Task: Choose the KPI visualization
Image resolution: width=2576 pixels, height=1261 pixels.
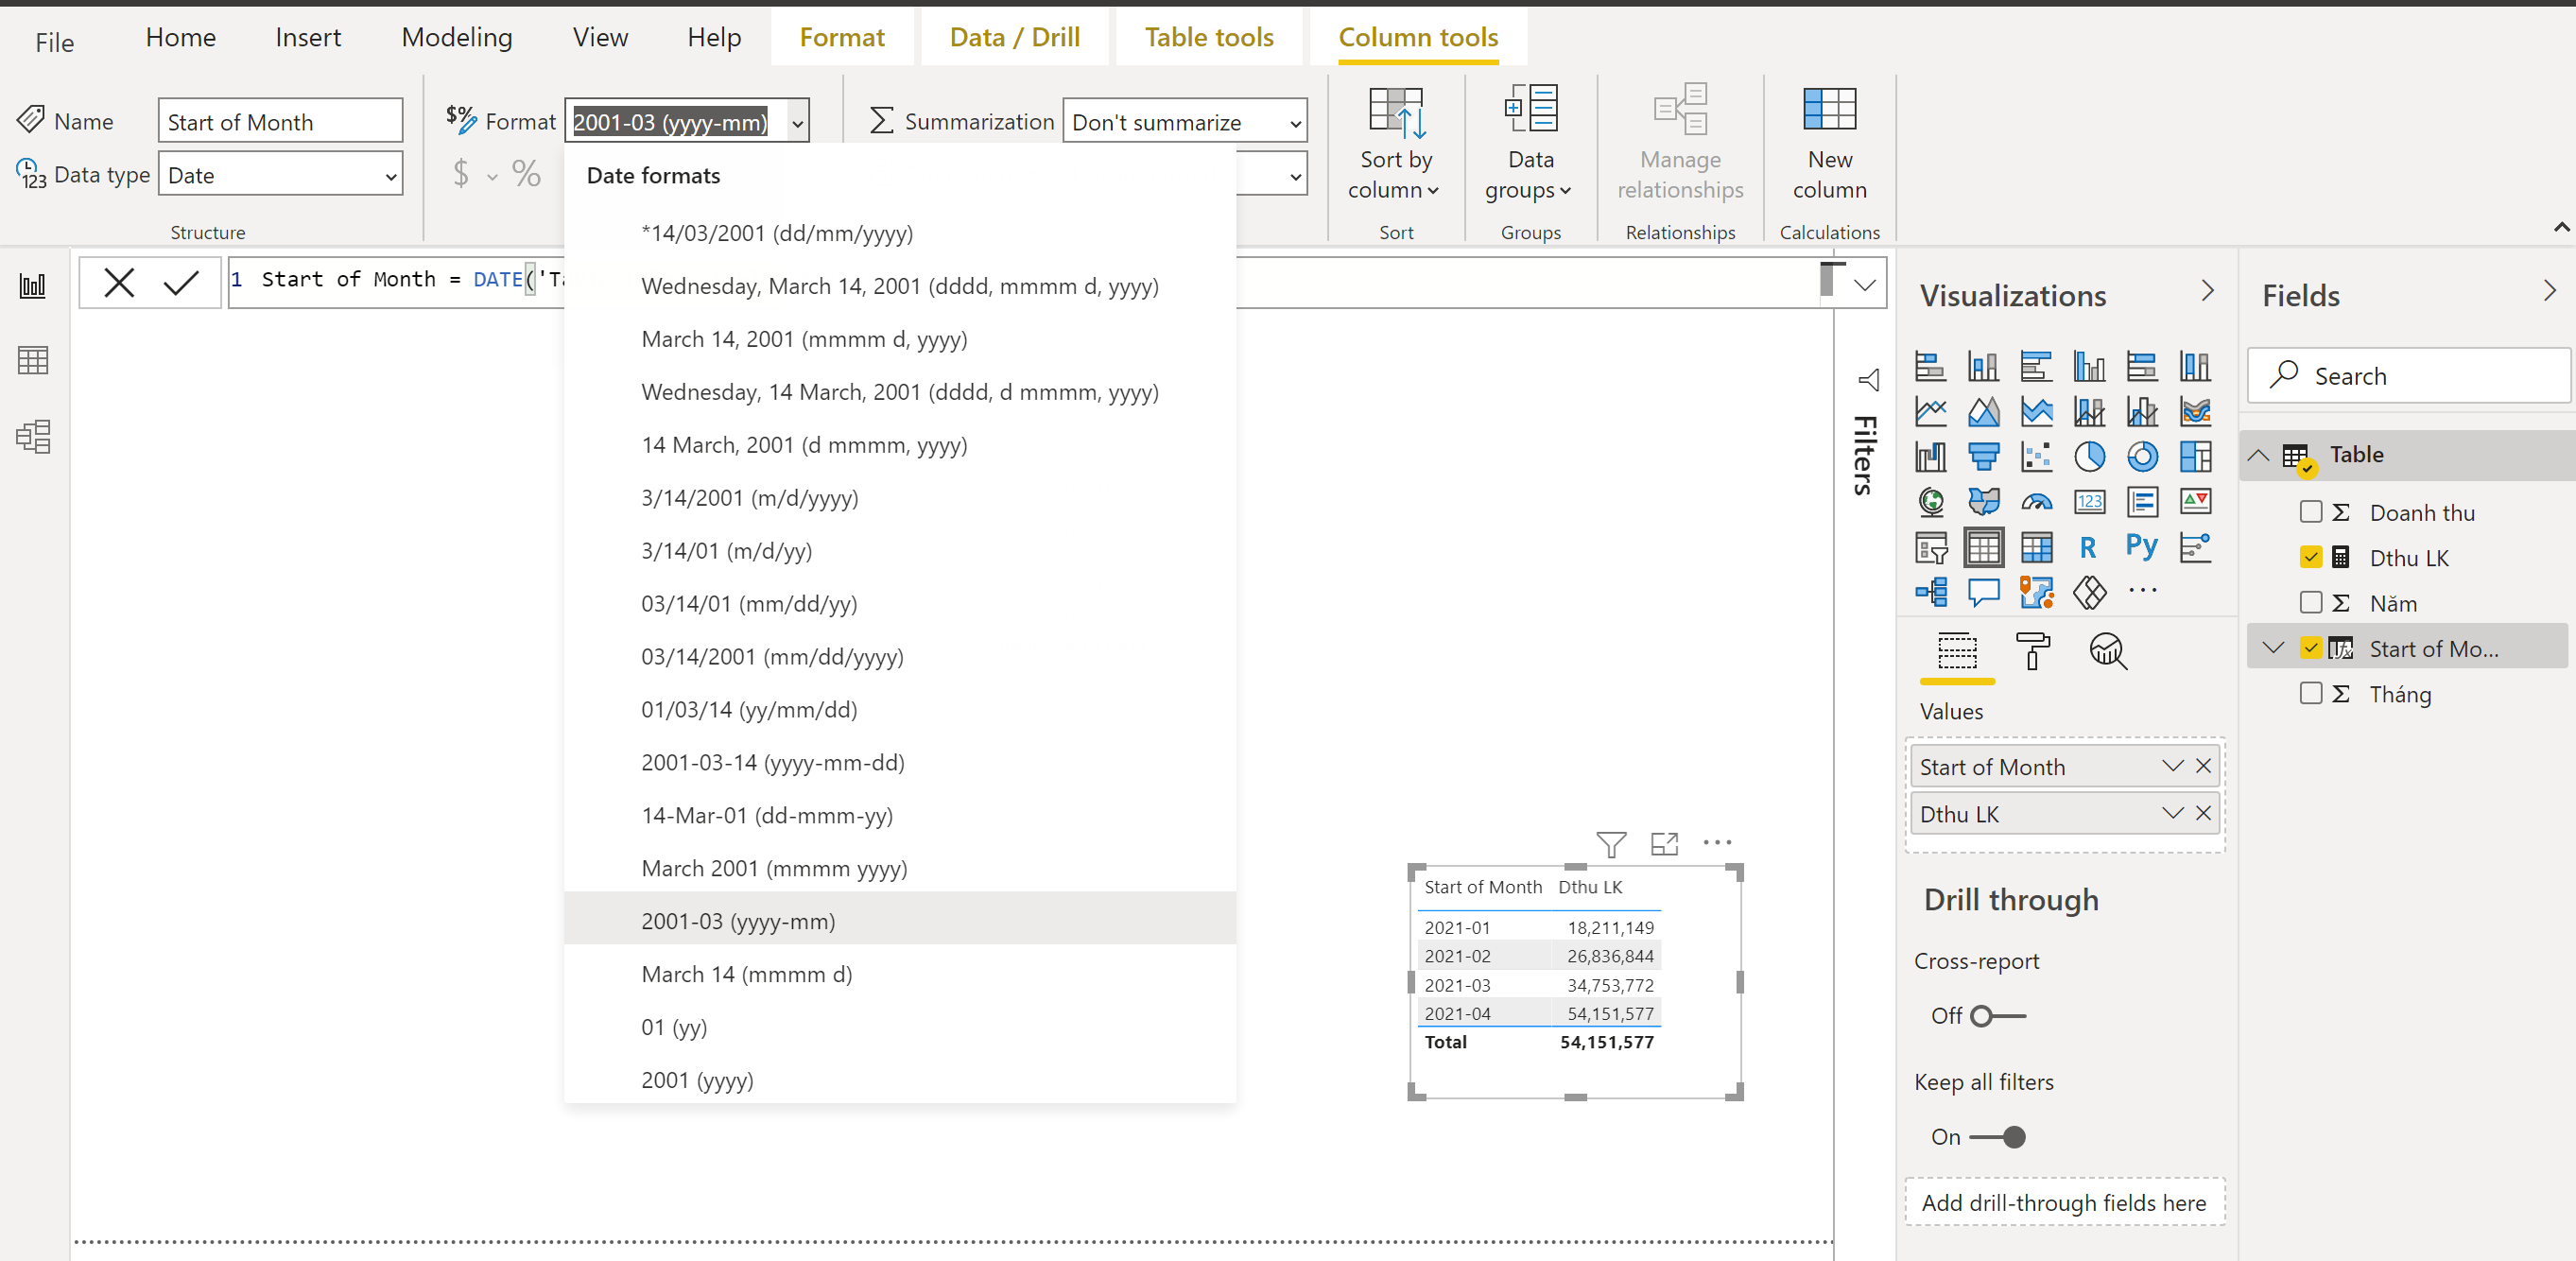Action: click(x=2195, y=502)
